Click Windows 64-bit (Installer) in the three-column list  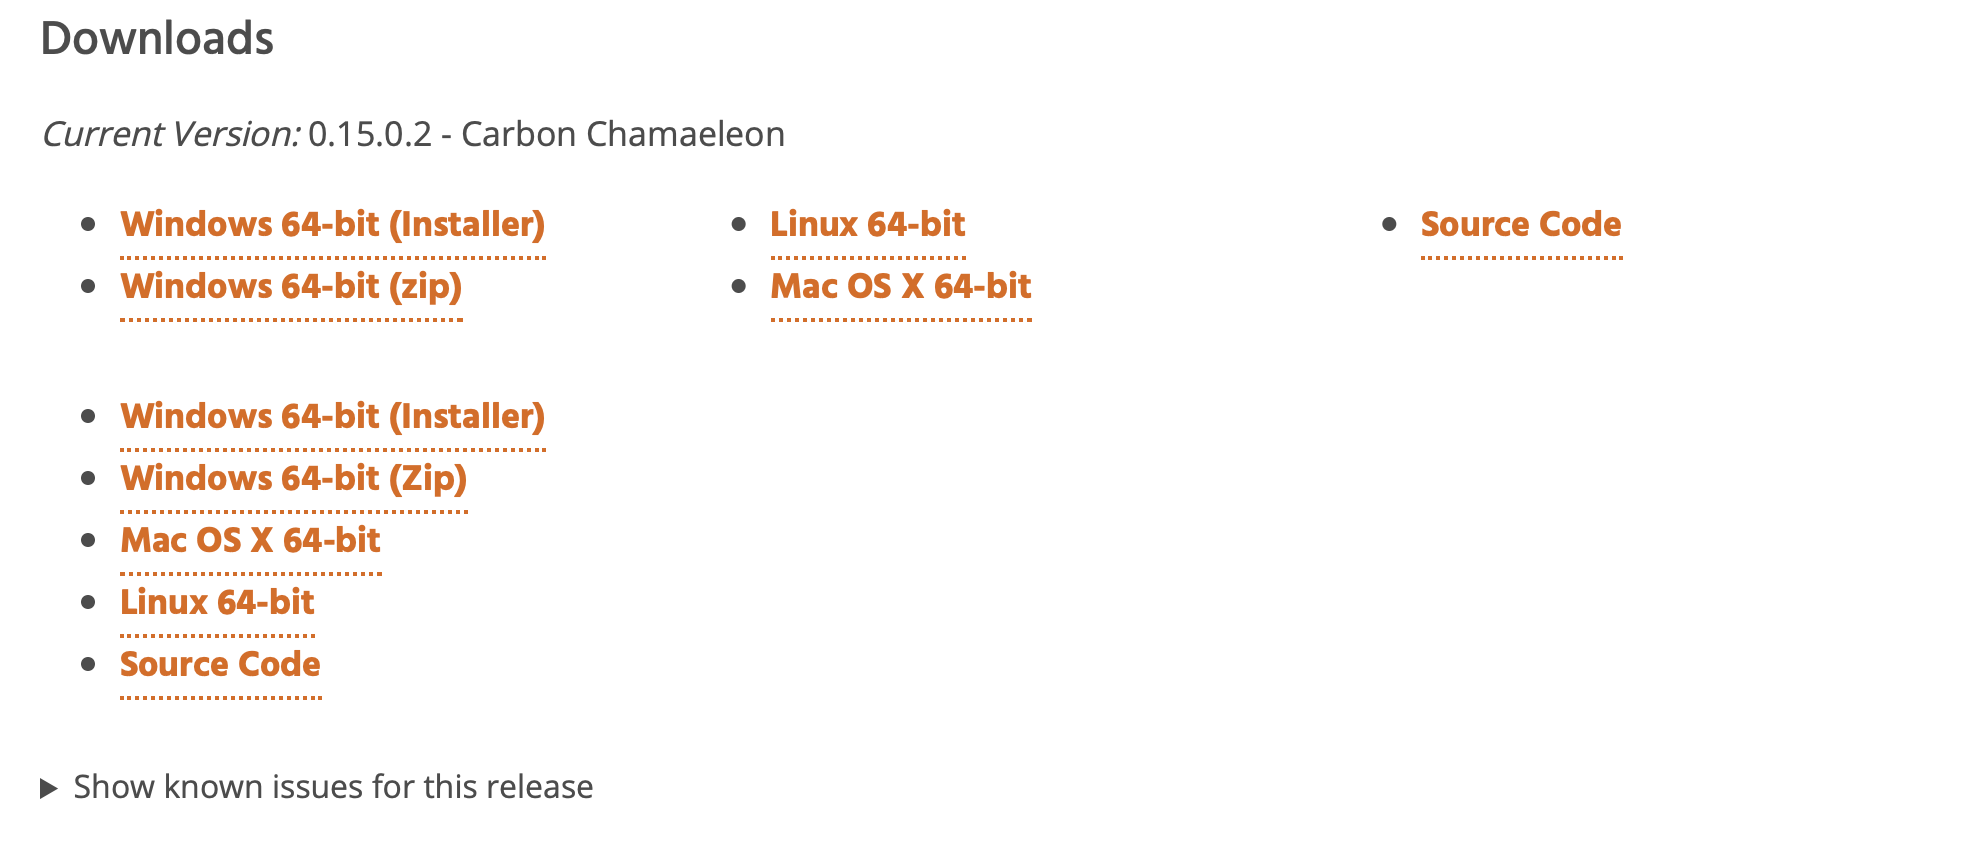tap(332, 225)
